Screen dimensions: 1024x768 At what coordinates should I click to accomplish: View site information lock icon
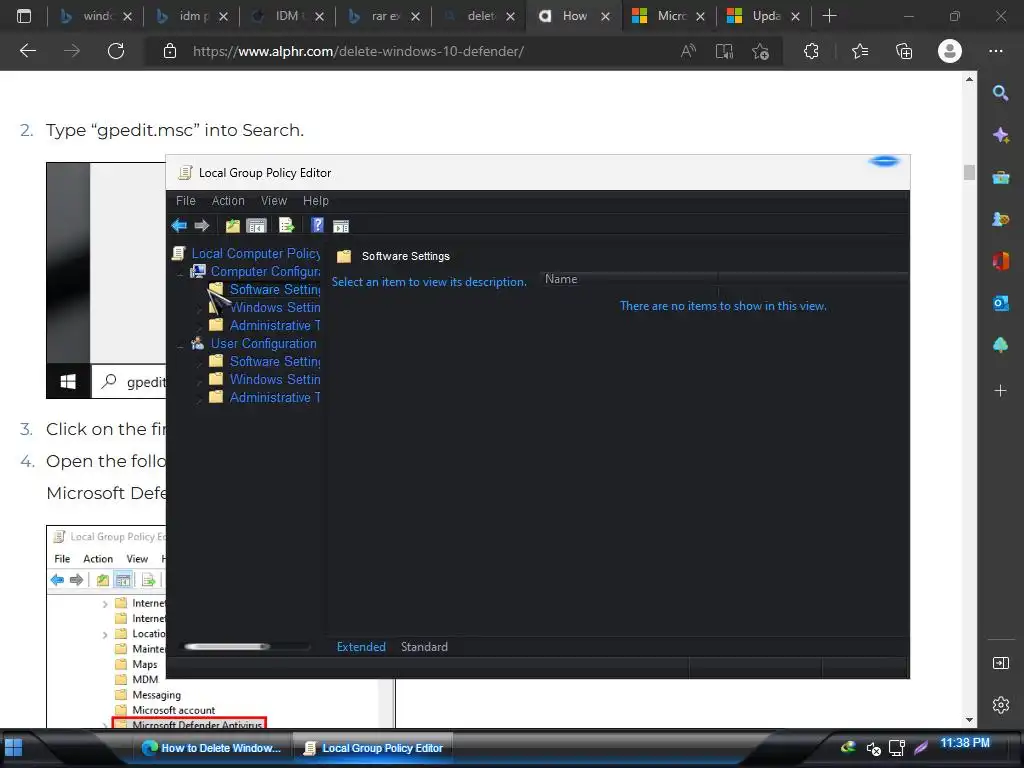coord(170,51)
